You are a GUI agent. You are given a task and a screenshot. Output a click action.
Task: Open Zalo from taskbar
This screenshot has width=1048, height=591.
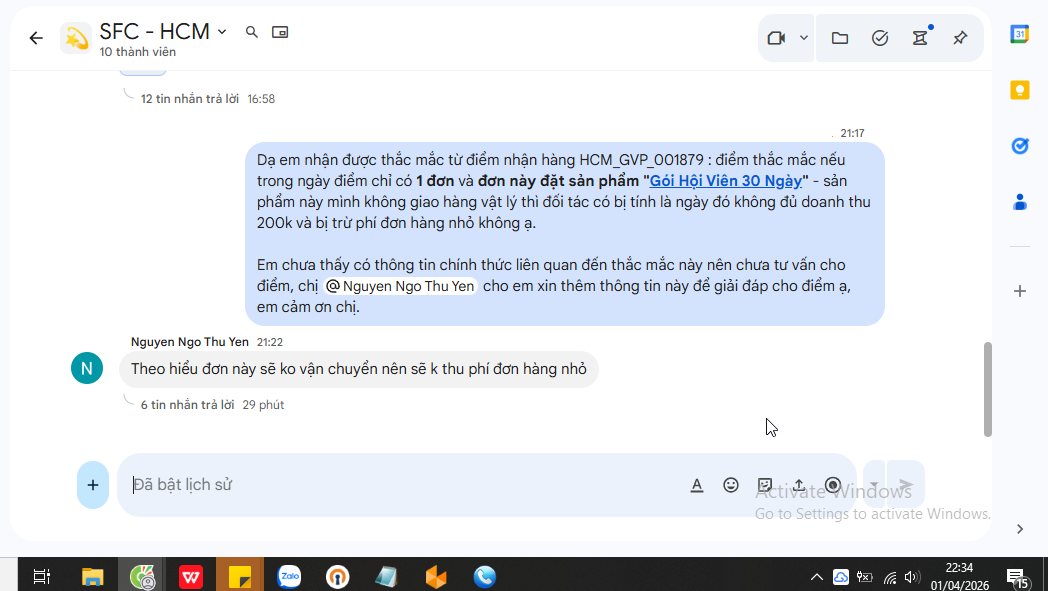point(289,576)
